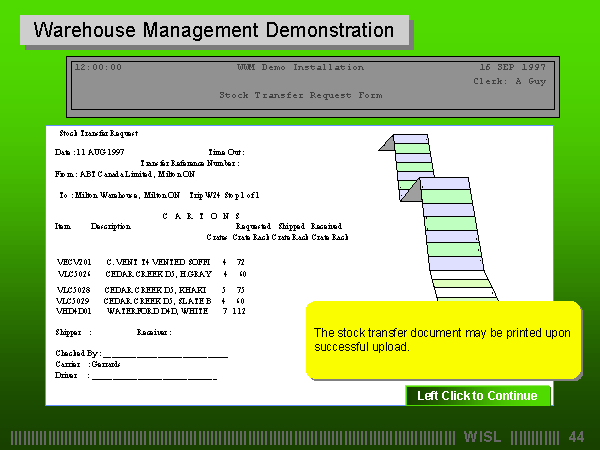The width and height of the screenshot is (600, 450).
Task: Select the VHD4D01 Waterford White row
Action: tap(150, 311)
